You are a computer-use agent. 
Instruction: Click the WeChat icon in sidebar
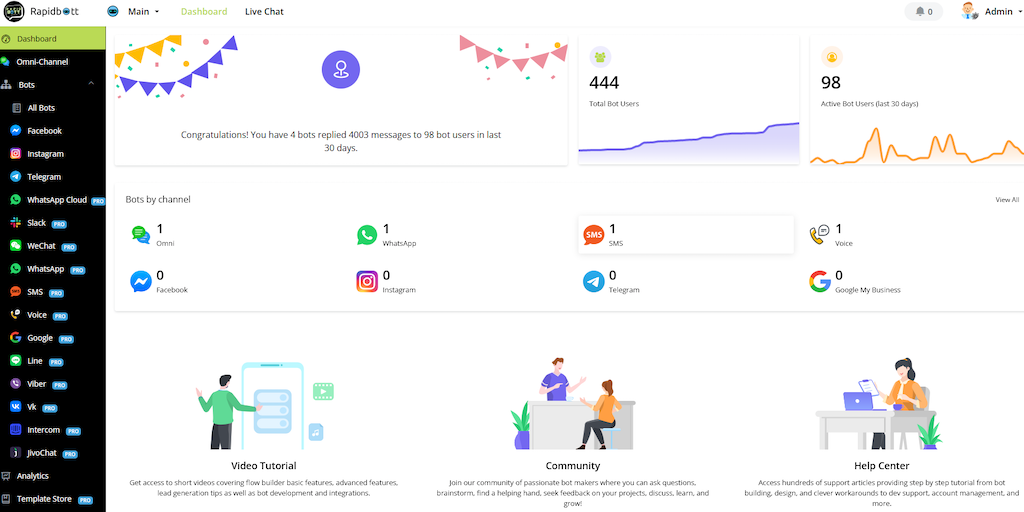point(16,246)
